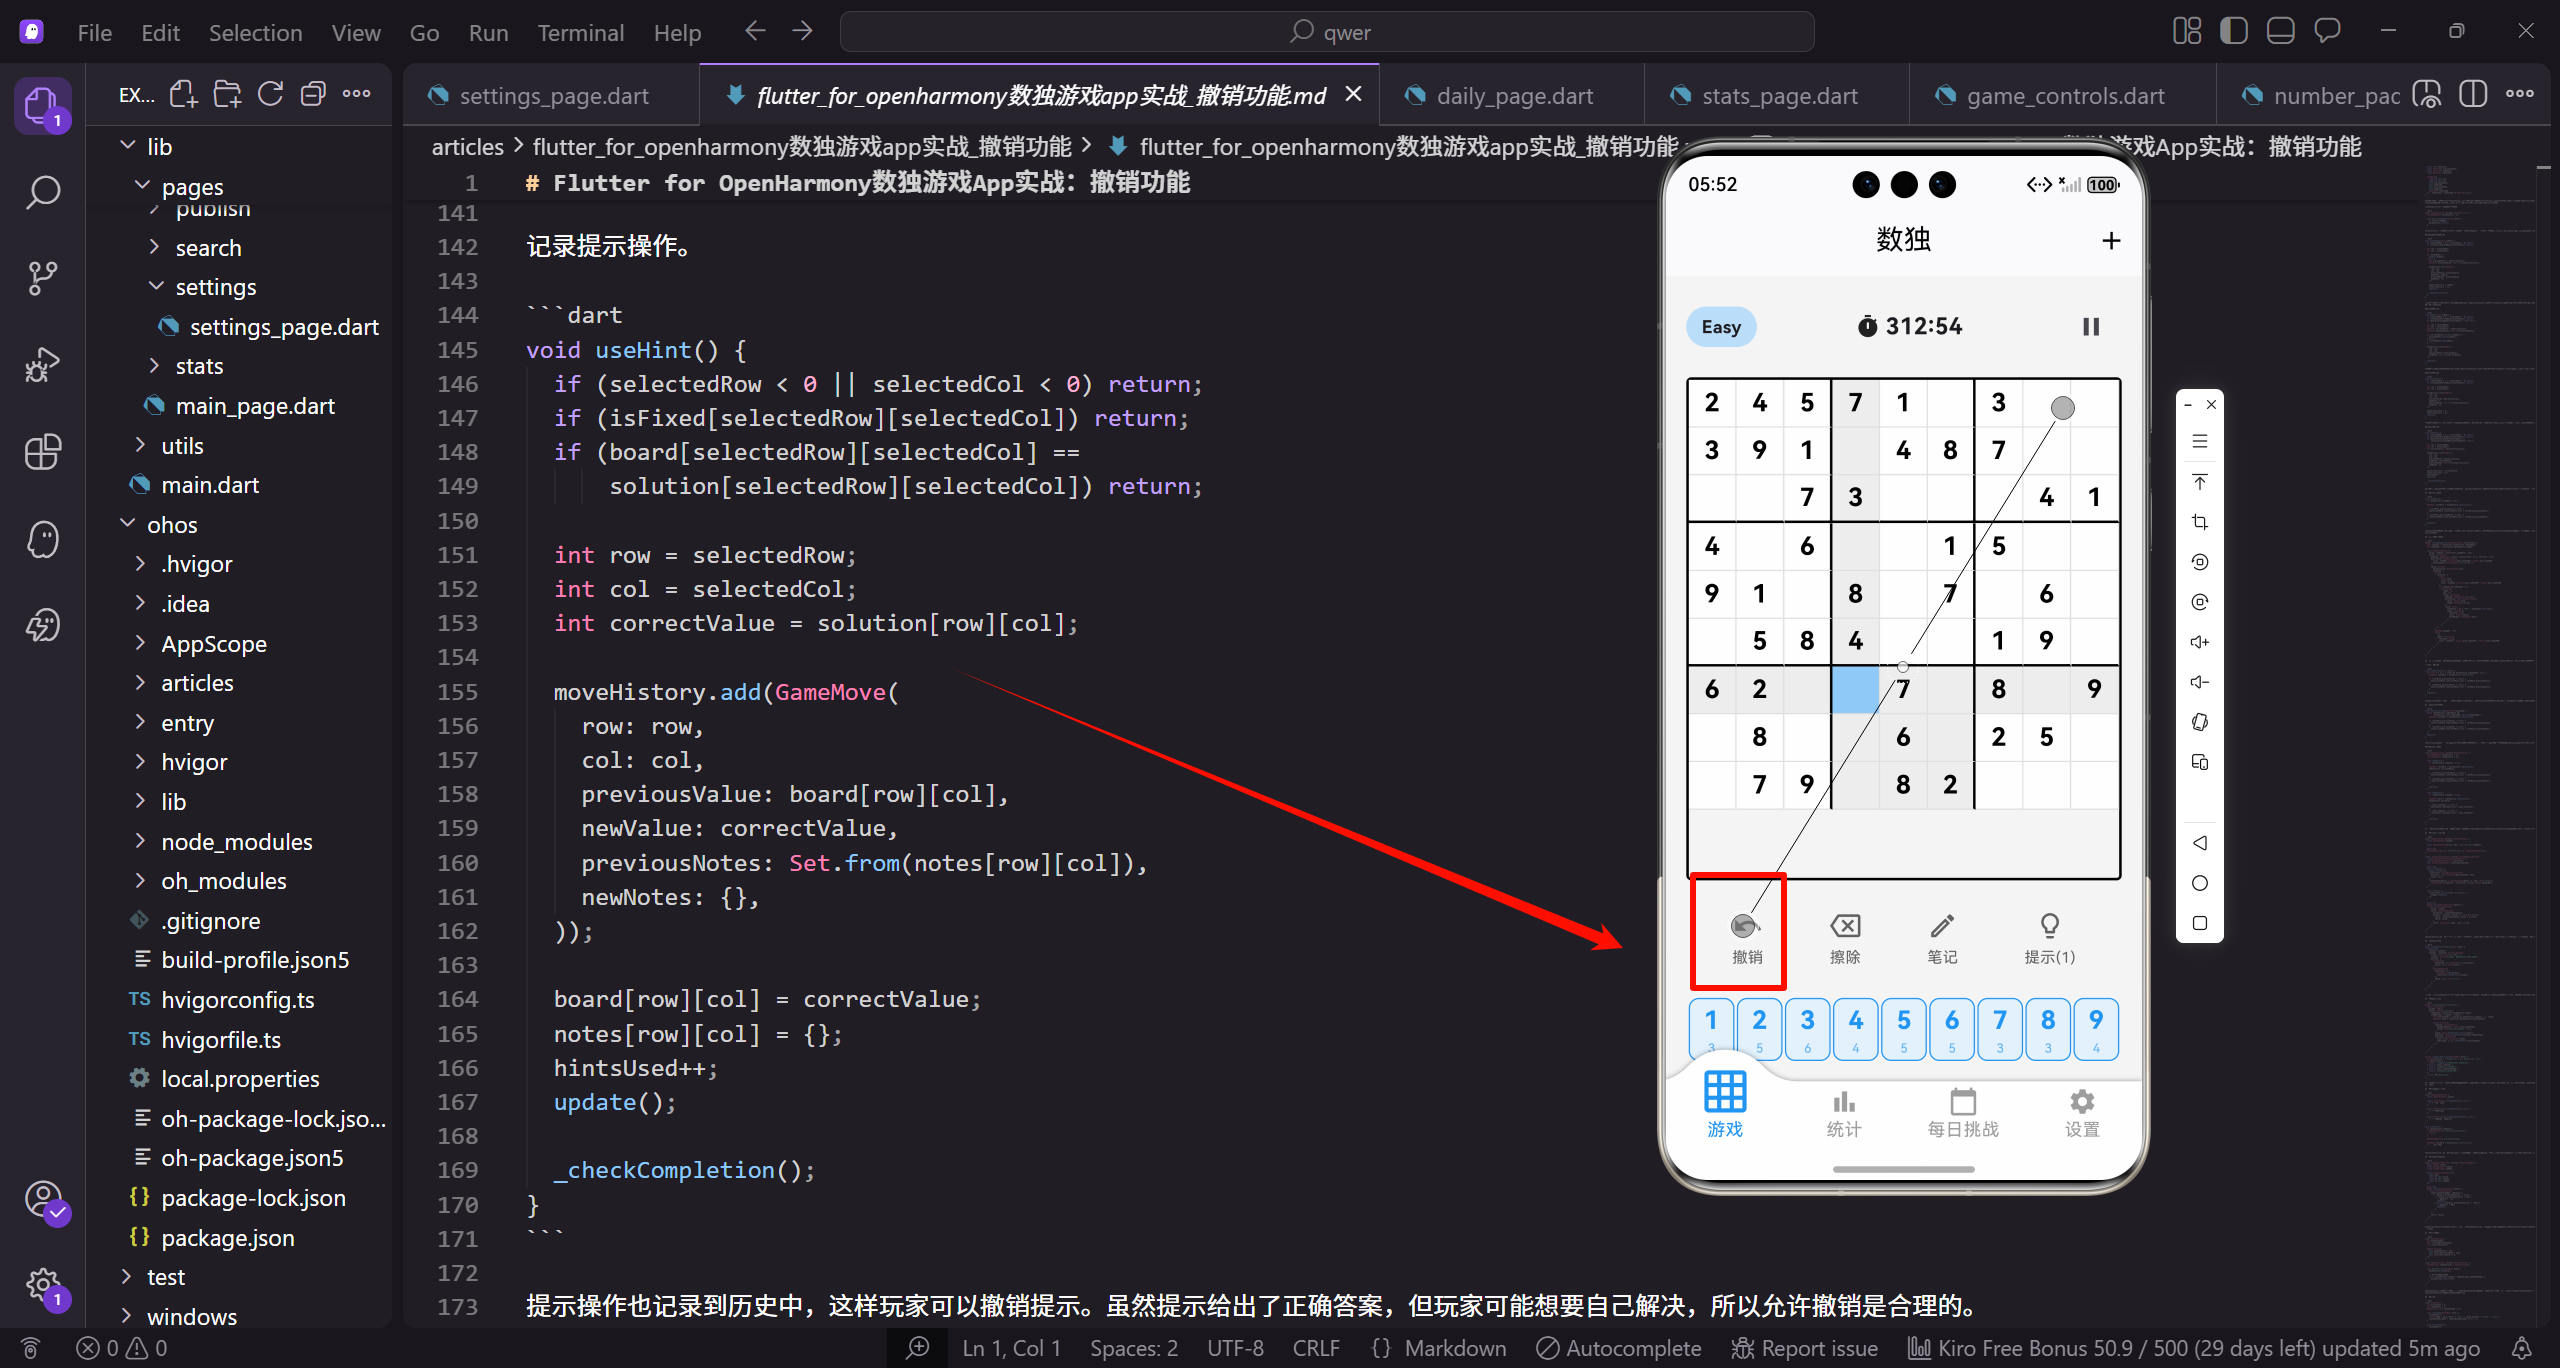Go back with the title bar arrow
This screenshot has height=1368, width=2560.
pos(755,31)
